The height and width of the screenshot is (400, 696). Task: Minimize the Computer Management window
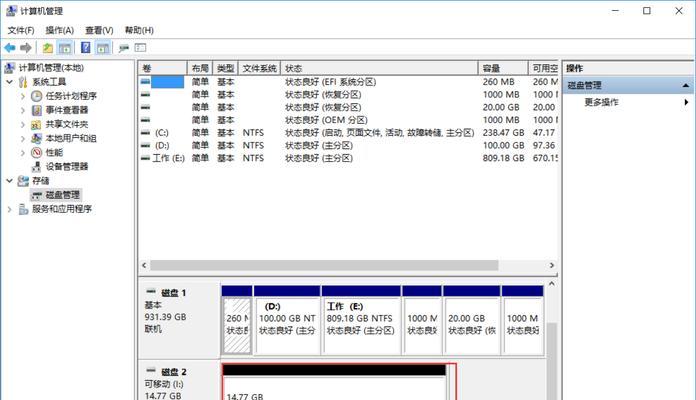coord(615,11)
